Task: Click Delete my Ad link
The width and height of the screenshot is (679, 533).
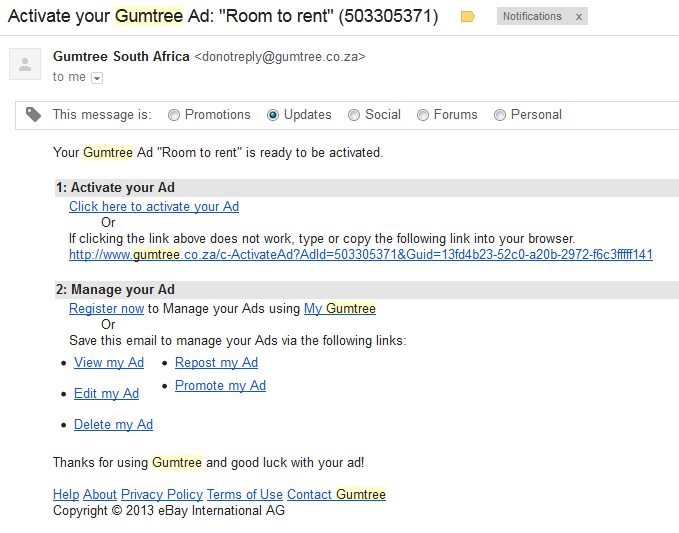Action: pos(113,425)
